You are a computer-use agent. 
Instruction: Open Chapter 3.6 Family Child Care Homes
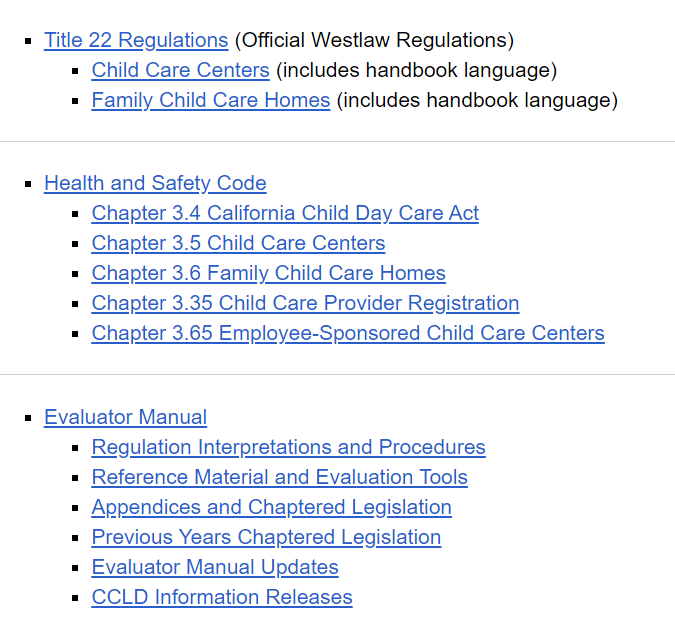pyautogui.click(x=268, y=274)
